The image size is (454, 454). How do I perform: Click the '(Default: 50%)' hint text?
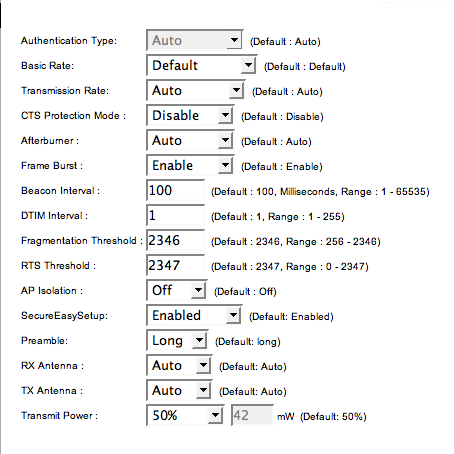click(333, 417)
